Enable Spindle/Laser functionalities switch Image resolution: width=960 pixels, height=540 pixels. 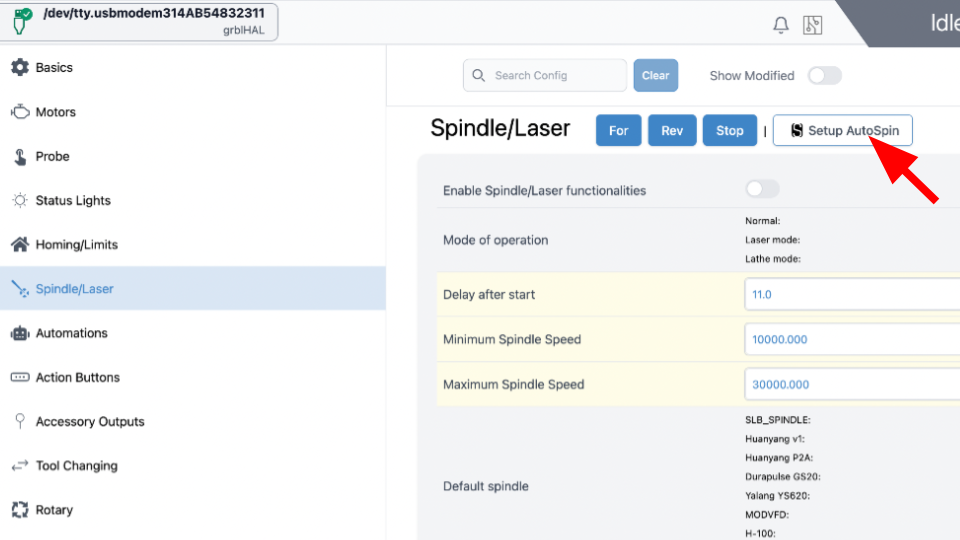(762, 189)
